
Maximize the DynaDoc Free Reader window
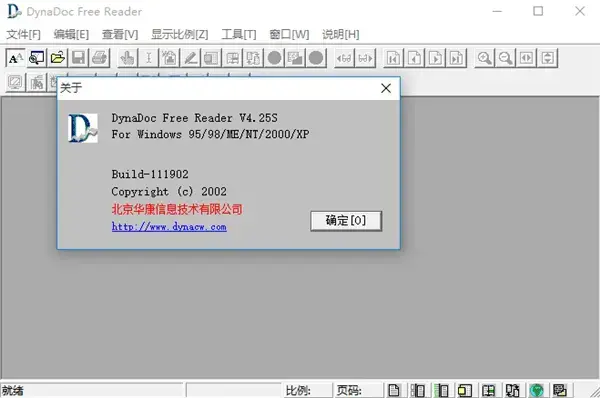pyautogui.click(x=538, y=11)
